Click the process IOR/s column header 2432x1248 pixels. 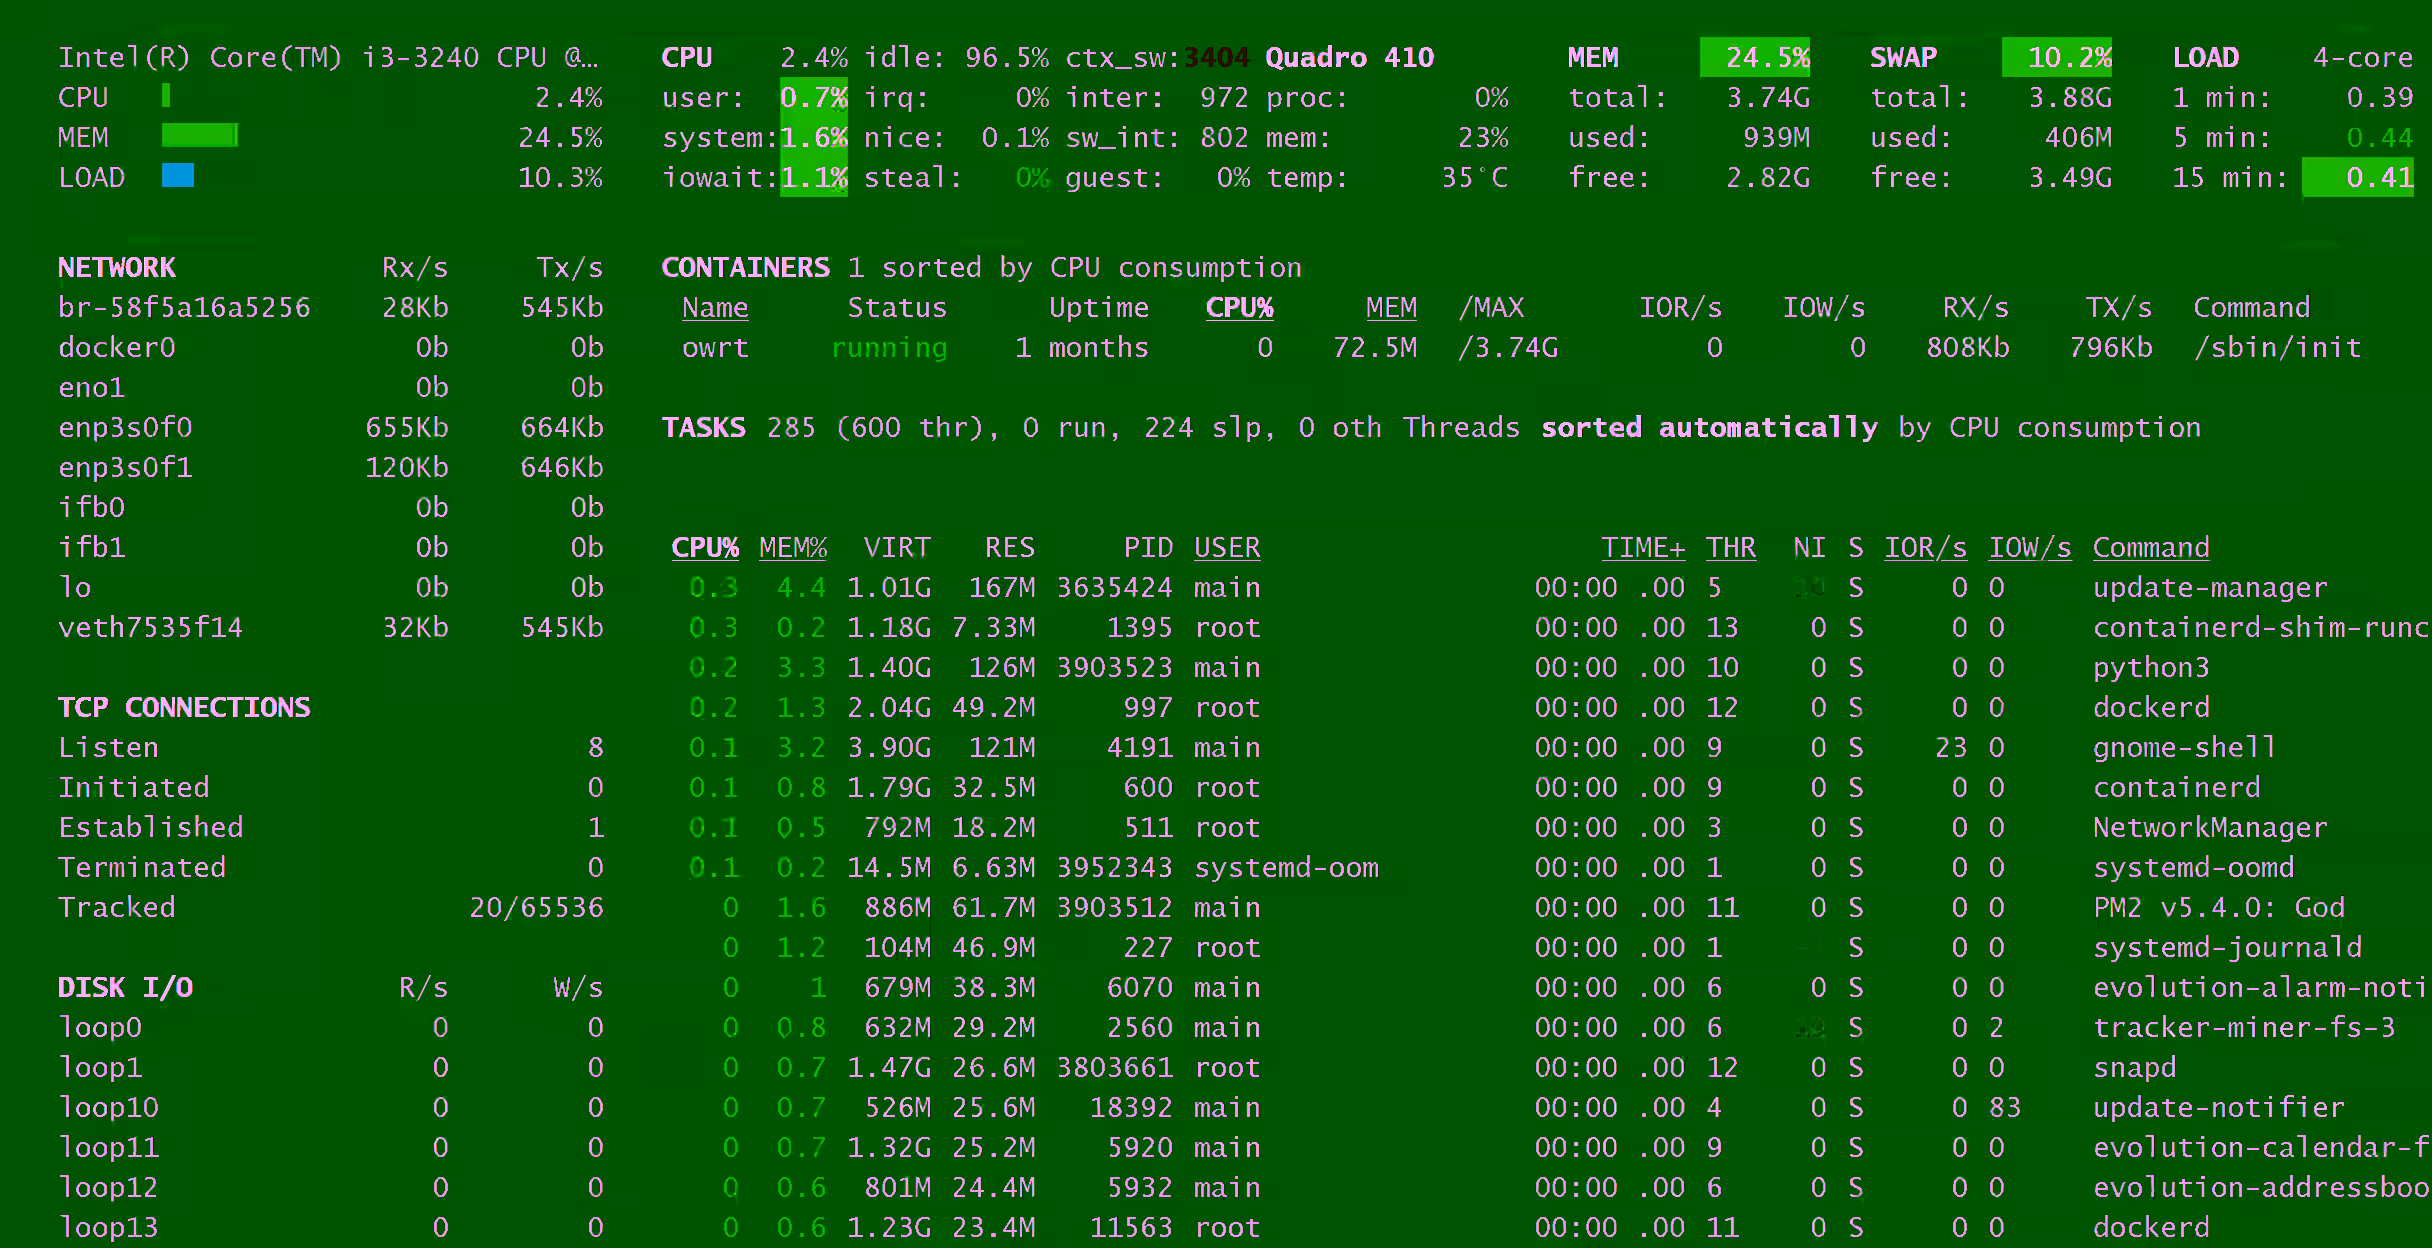[x=1925, y=548]
